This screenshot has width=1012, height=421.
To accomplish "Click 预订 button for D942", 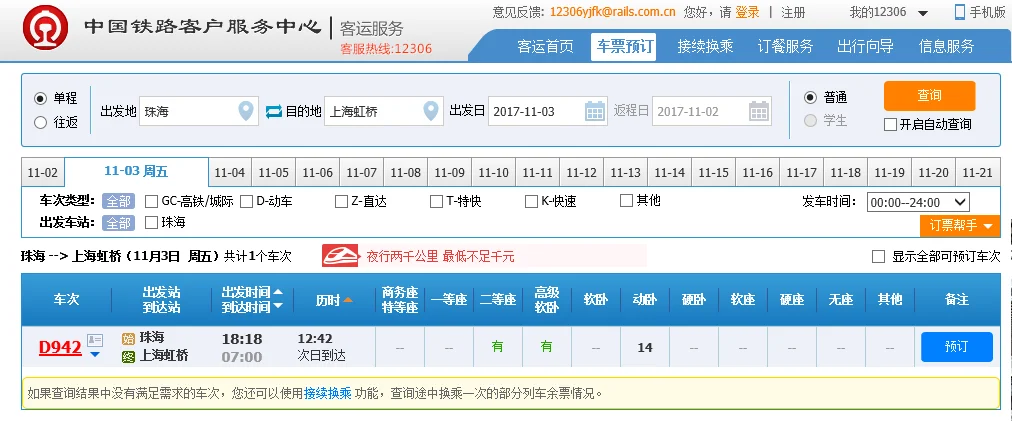I will (956, 347).
